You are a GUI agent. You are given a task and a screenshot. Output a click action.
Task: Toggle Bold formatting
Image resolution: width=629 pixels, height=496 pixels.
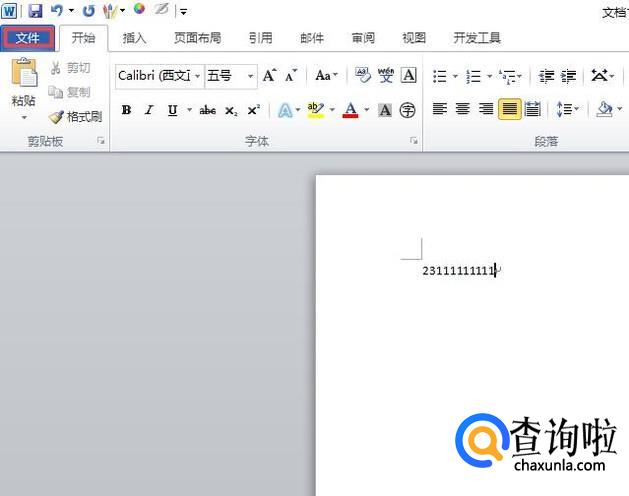pos(126,110)
